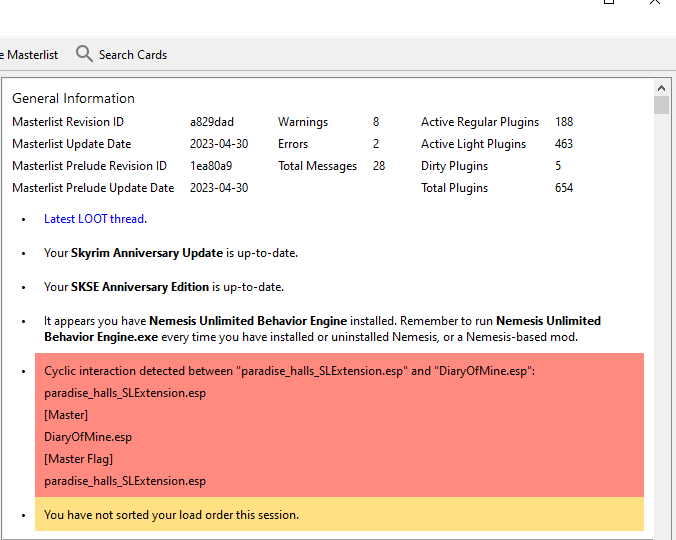Click Masterlist Update Date label
This screenshot has height=540, width=676.
[x=72, y=144]
